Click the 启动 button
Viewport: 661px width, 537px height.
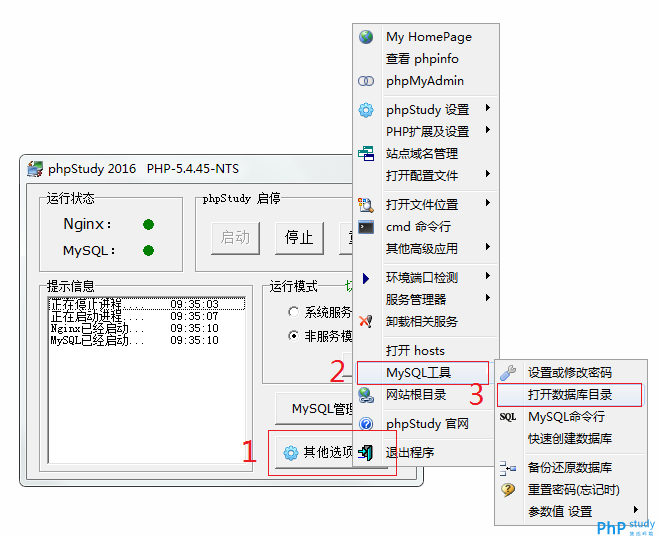click(235, 238)
